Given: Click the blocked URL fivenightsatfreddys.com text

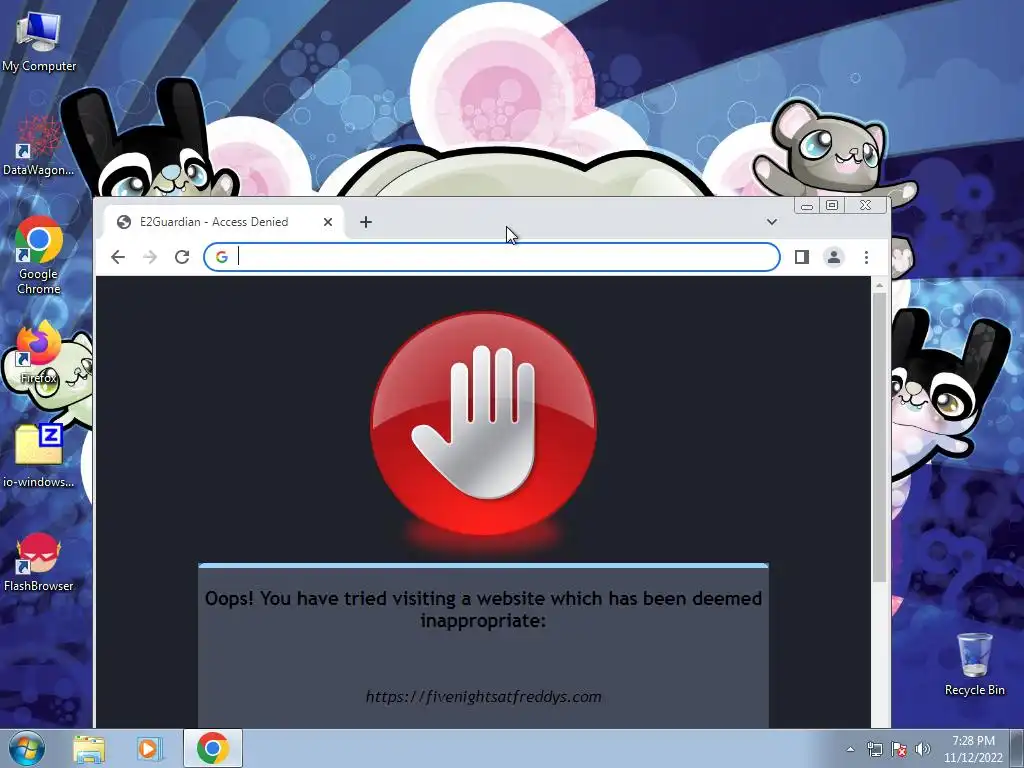Looking at the screenshot, I should pyautogui.click(x=483, y=697).
